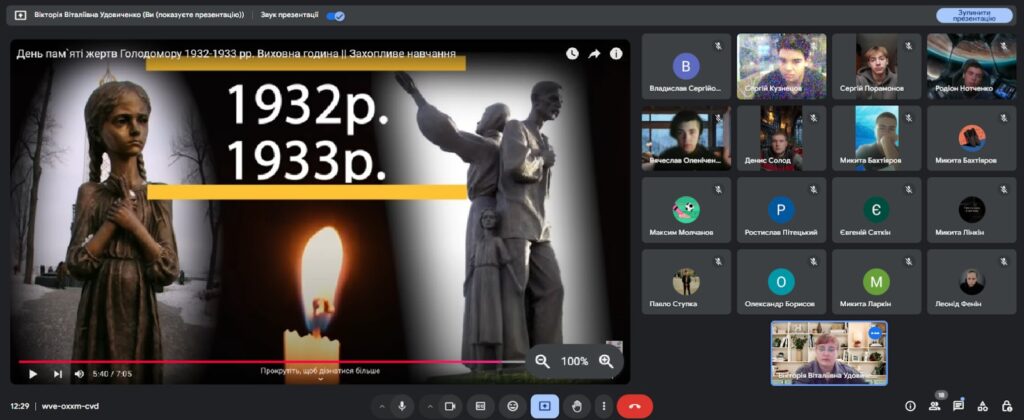
Task: Click the camera button in call toolbar
Action: (449, 406)
